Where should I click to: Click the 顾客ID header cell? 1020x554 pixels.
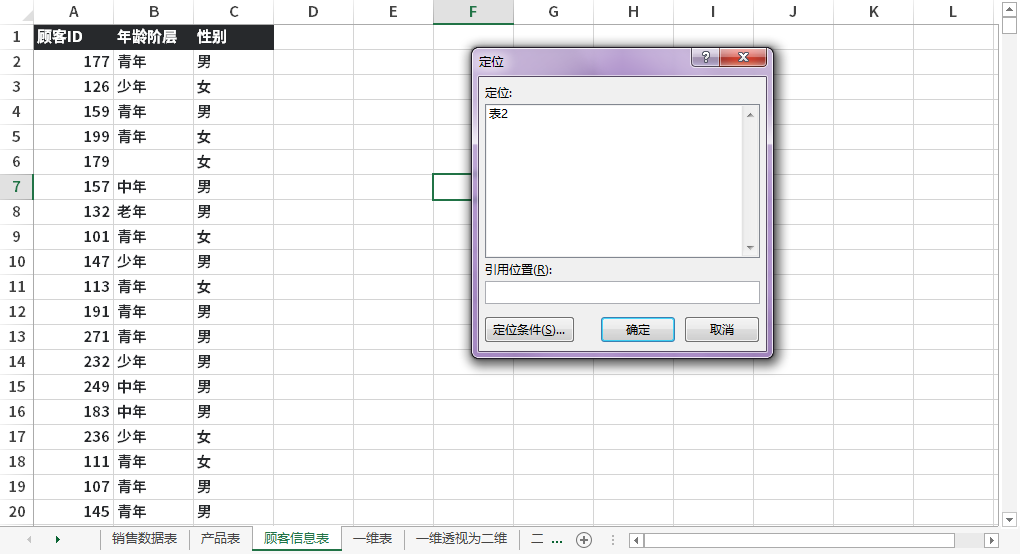tap(74, 37)
